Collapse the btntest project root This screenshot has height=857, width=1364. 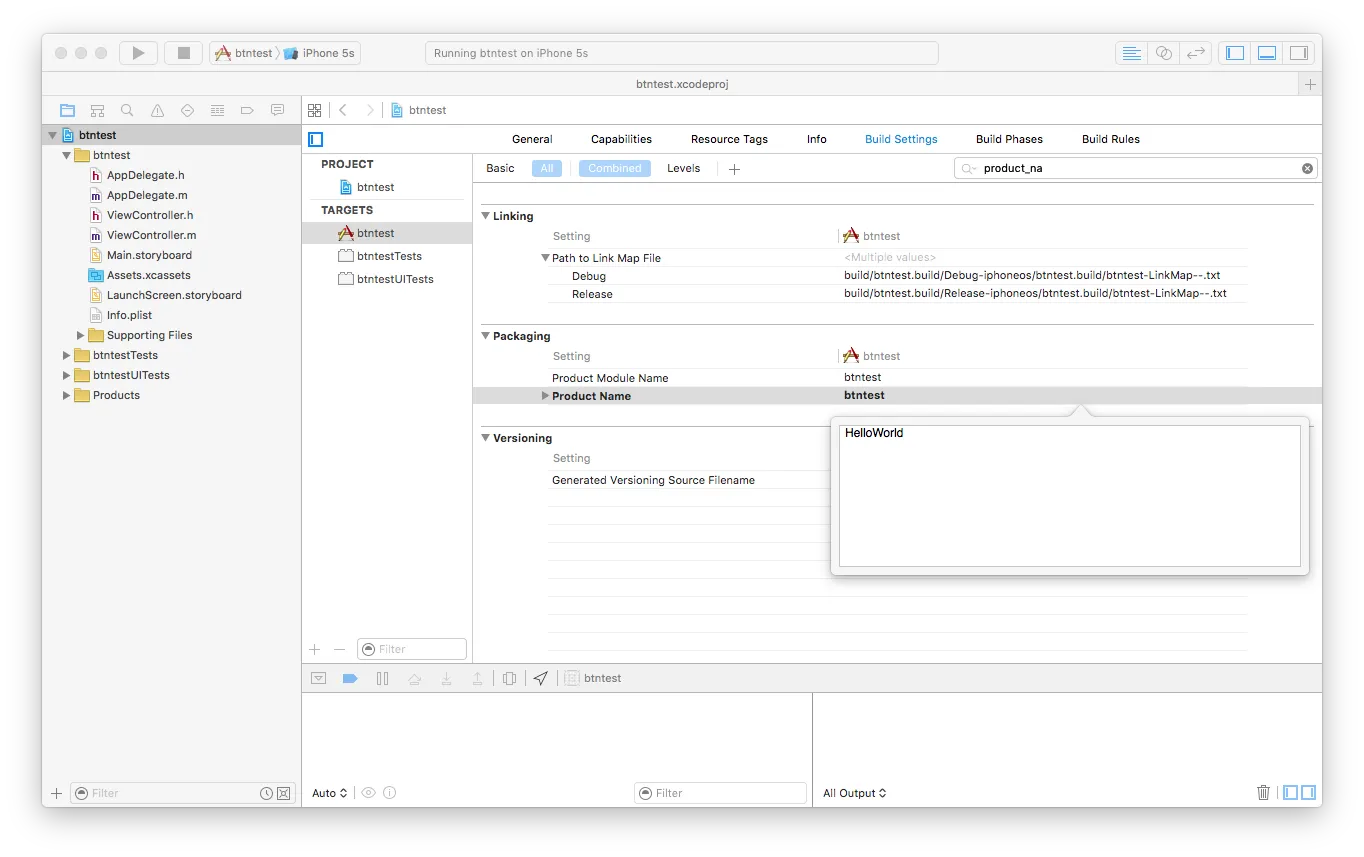(52, 135)
